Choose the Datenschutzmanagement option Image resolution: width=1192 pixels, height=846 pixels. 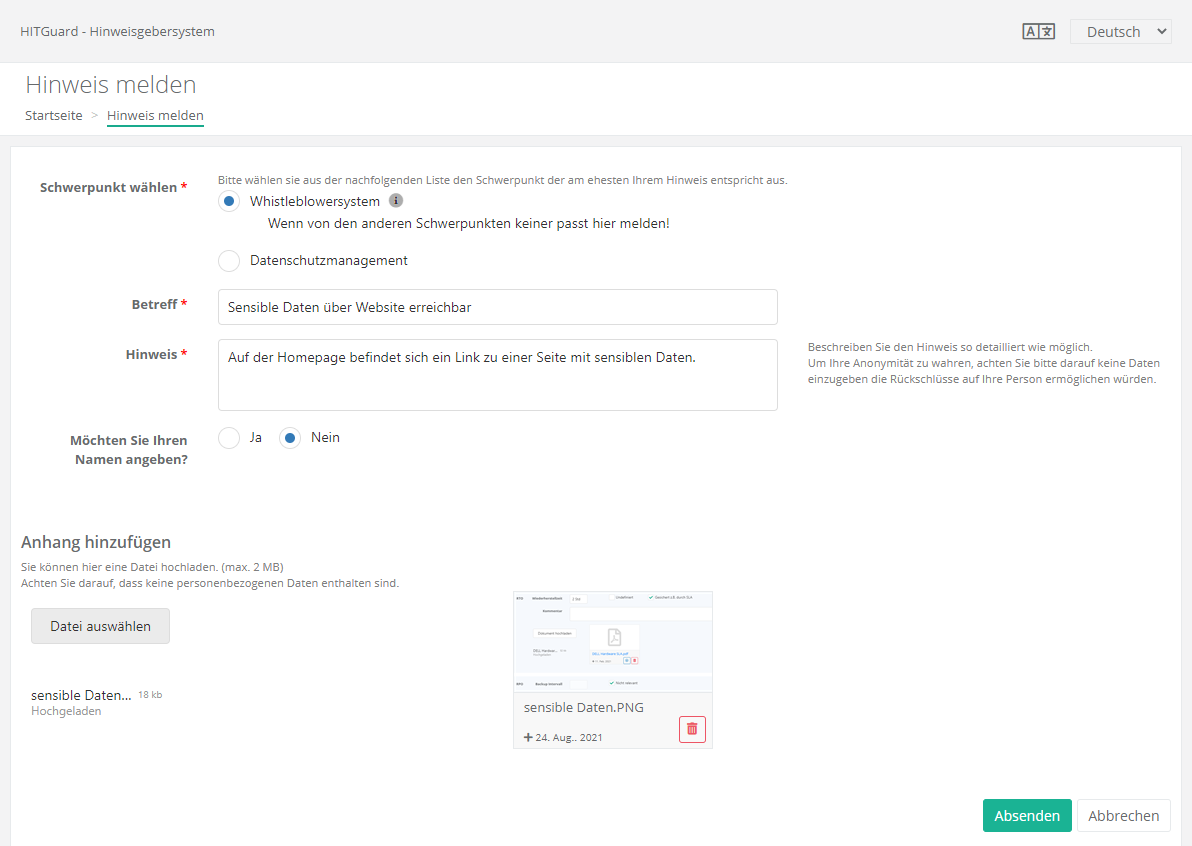(229, 261)
